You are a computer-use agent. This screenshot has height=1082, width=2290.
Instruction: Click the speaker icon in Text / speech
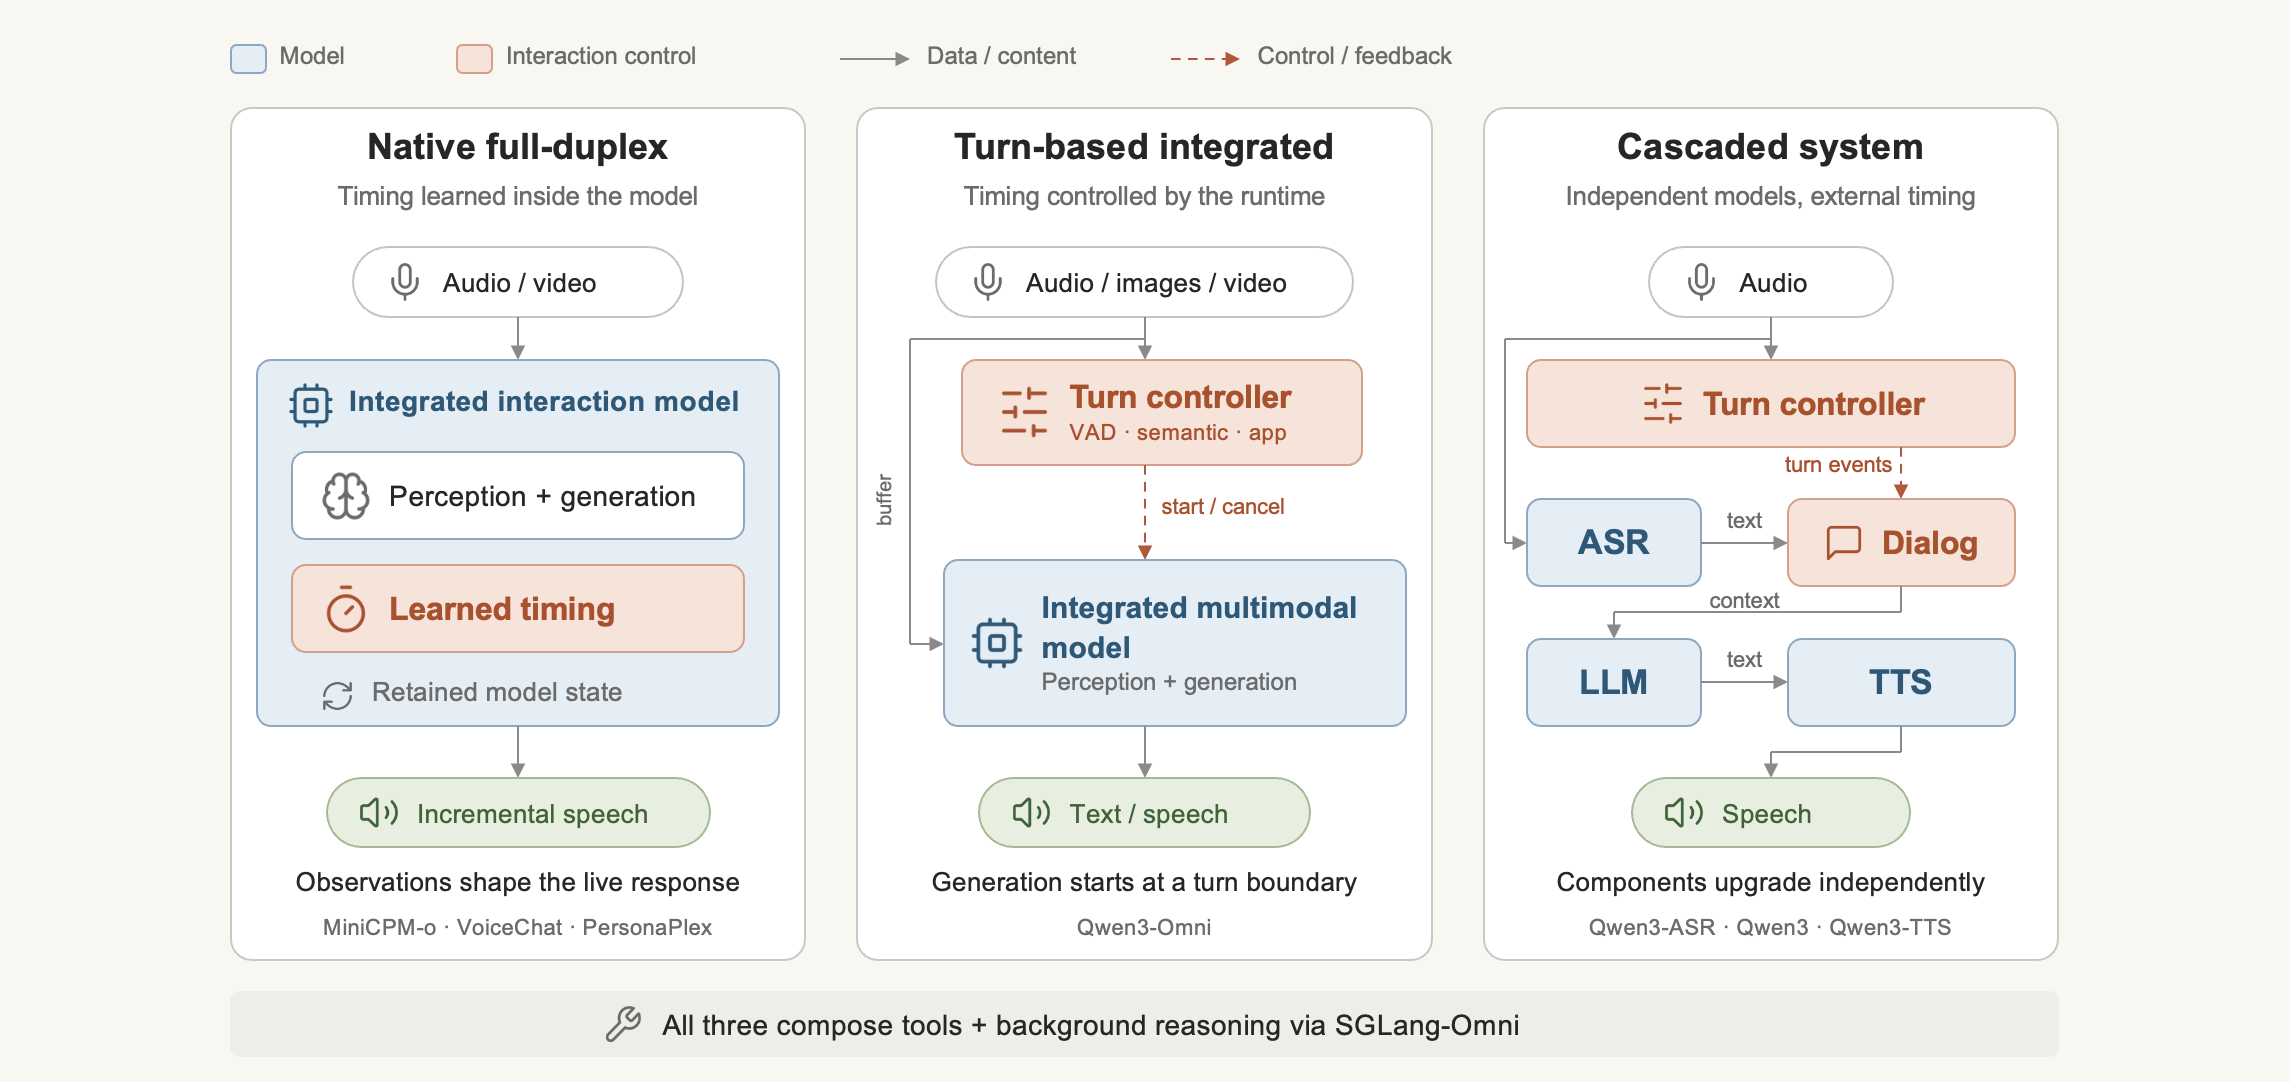(x=1031, y=813)
